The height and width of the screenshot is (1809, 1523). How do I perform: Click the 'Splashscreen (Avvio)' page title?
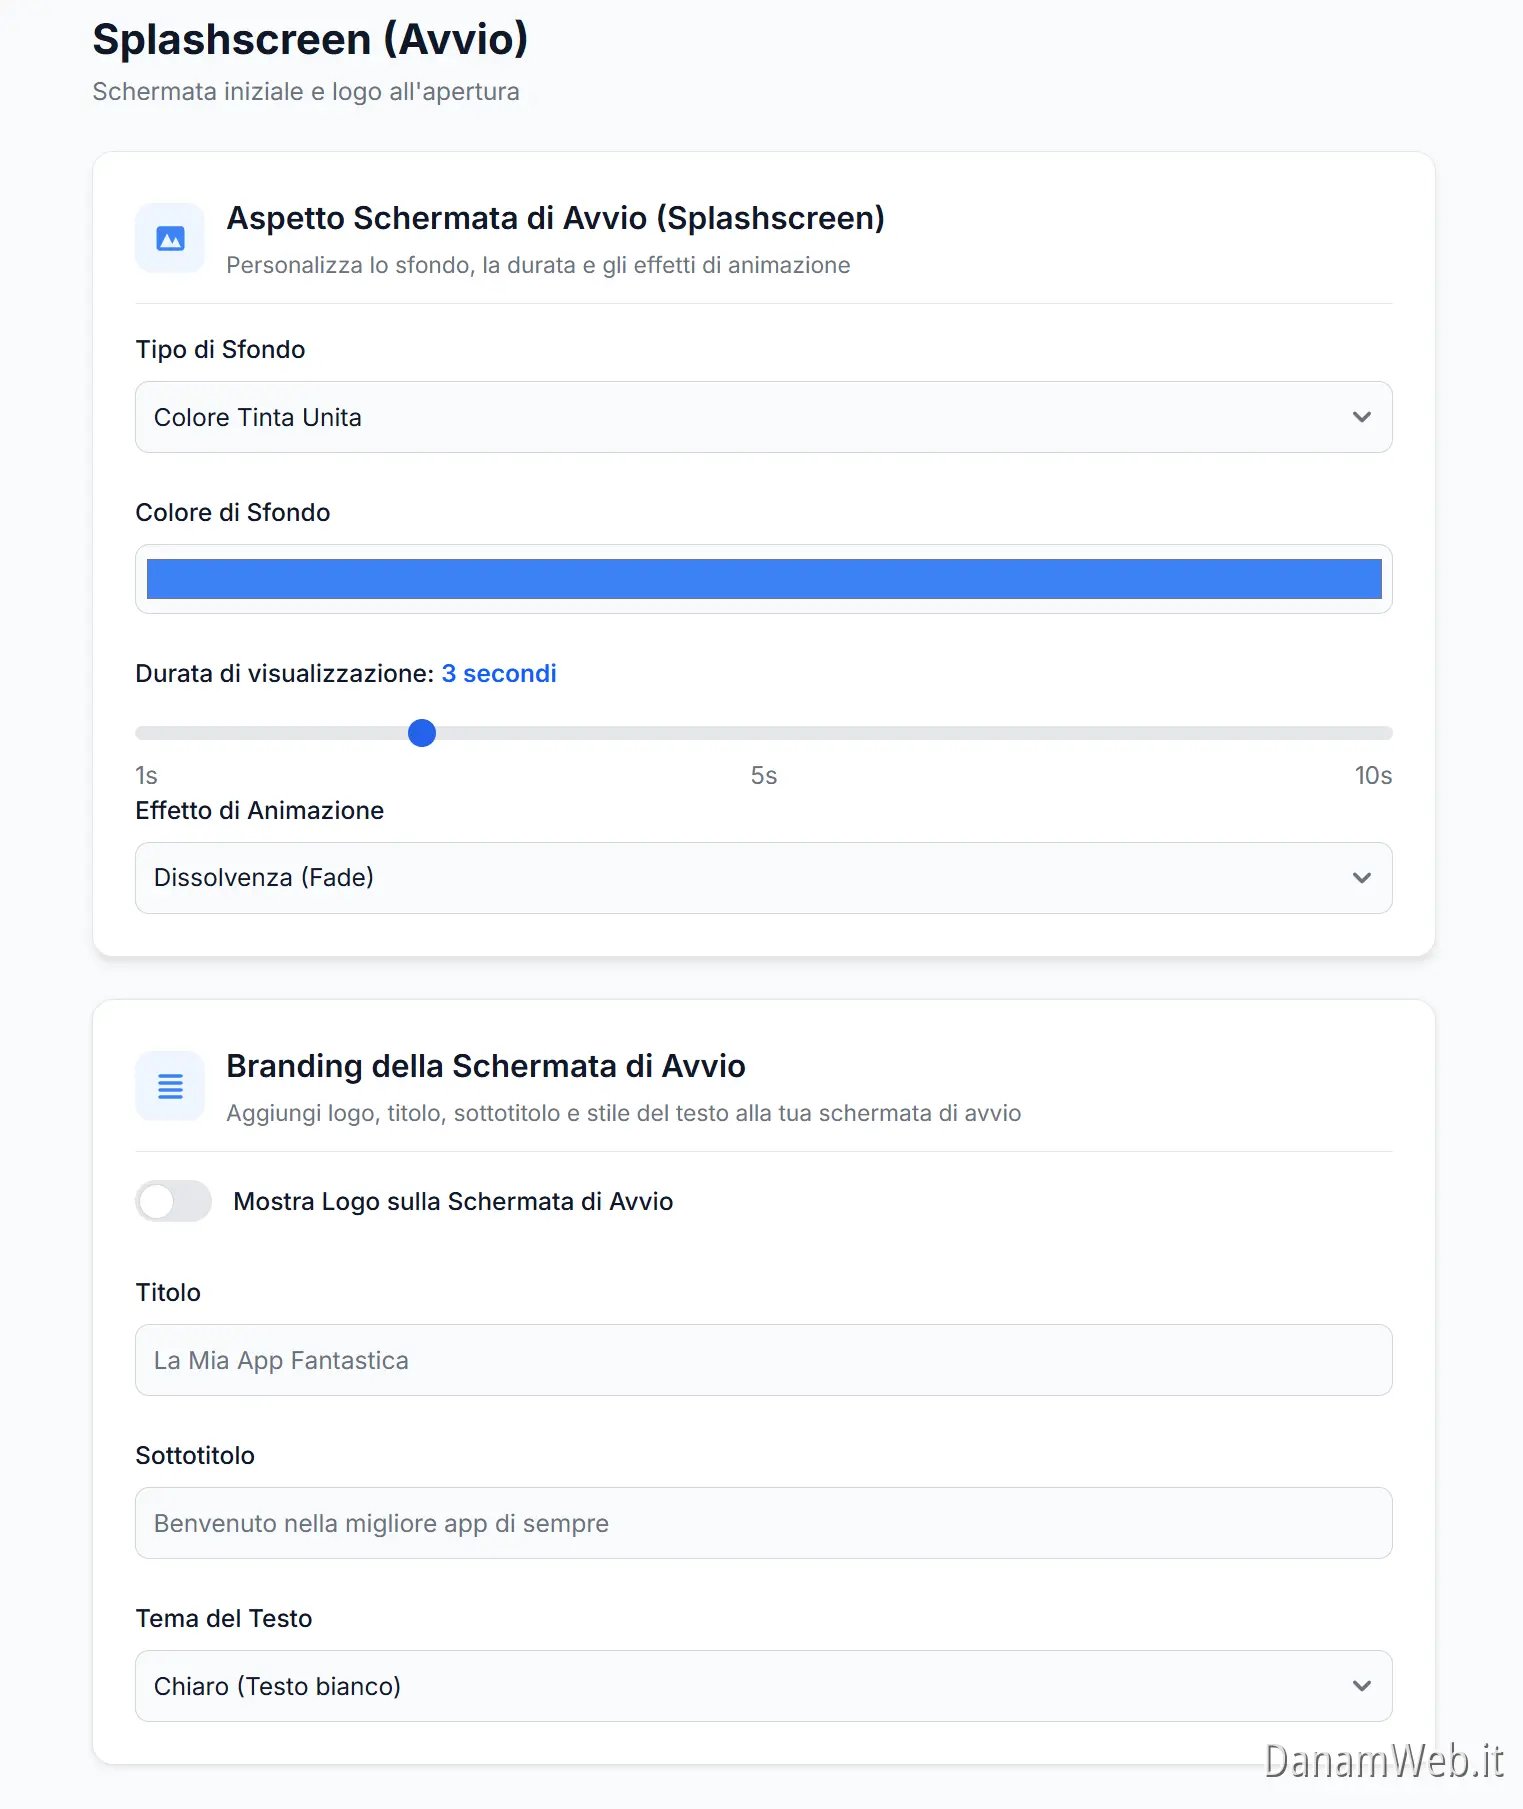(310, 40)
